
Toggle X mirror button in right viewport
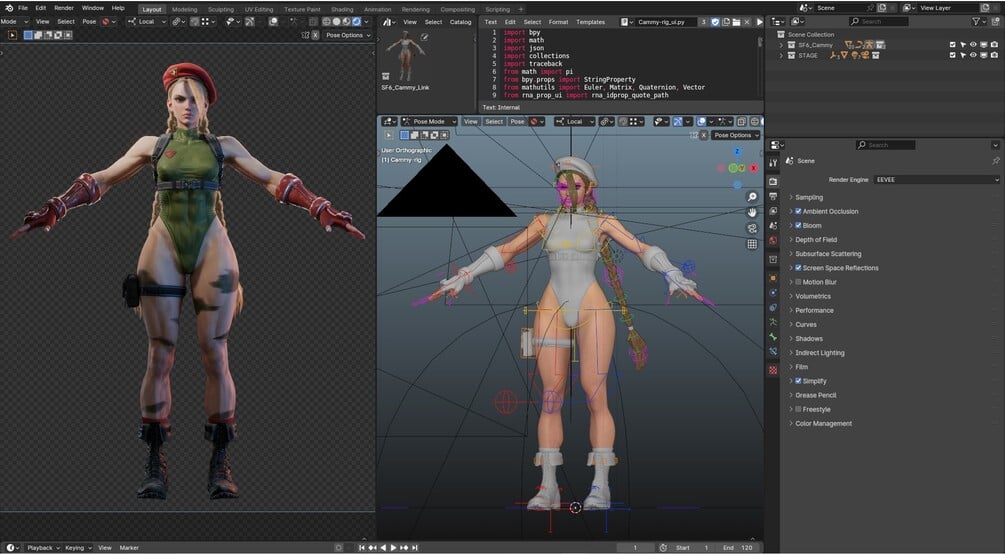tap(703, 135)
